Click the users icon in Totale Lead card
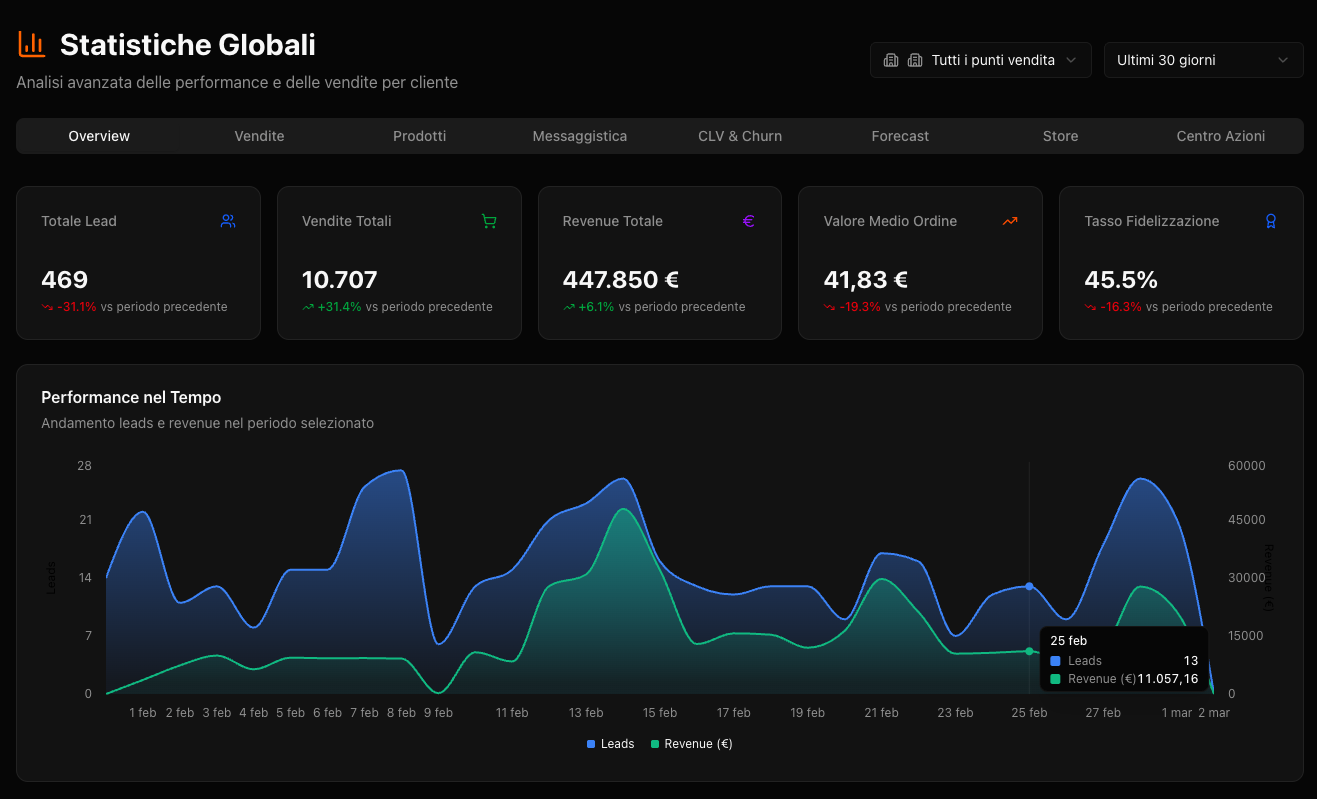This screenshot has width=1317, height=799. 228,221
